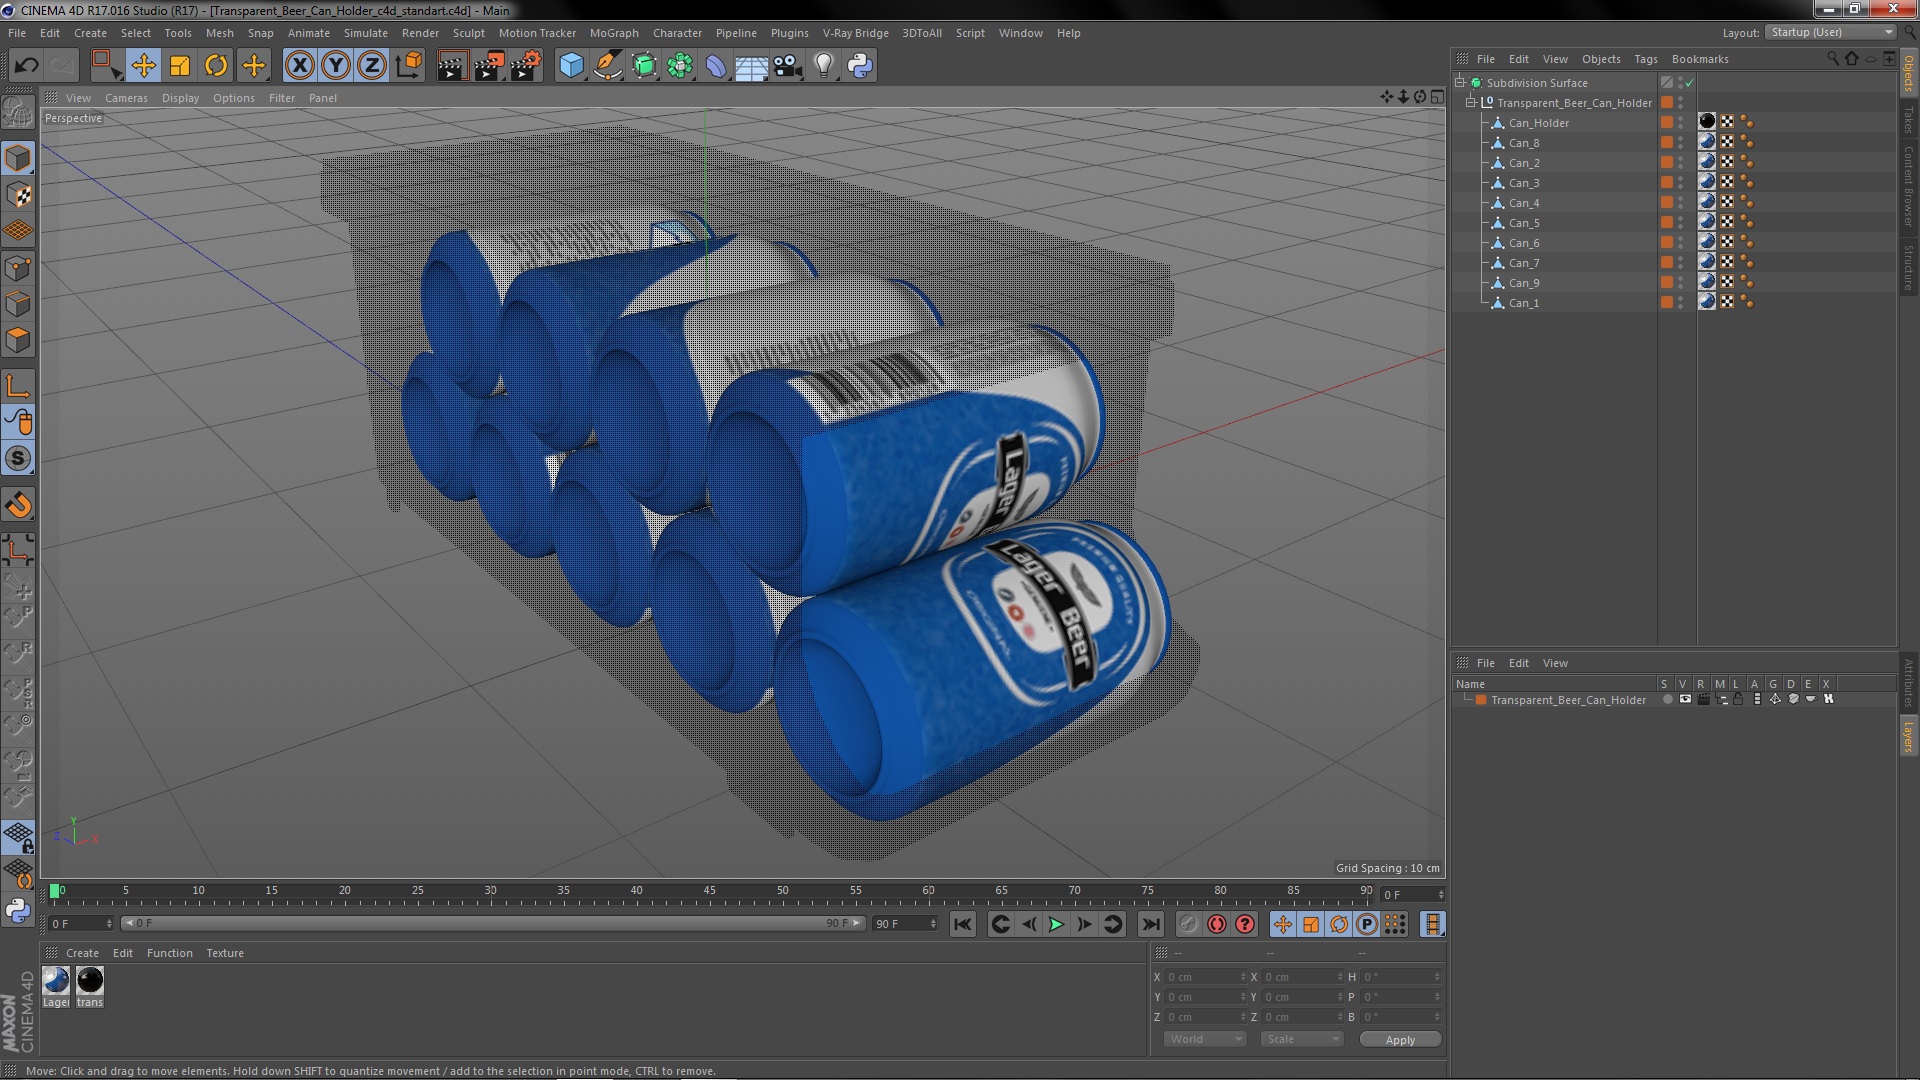This screenshot has width=1920, height=1080.
Task: Add a Camera object
Action: (x=788, y=66)
